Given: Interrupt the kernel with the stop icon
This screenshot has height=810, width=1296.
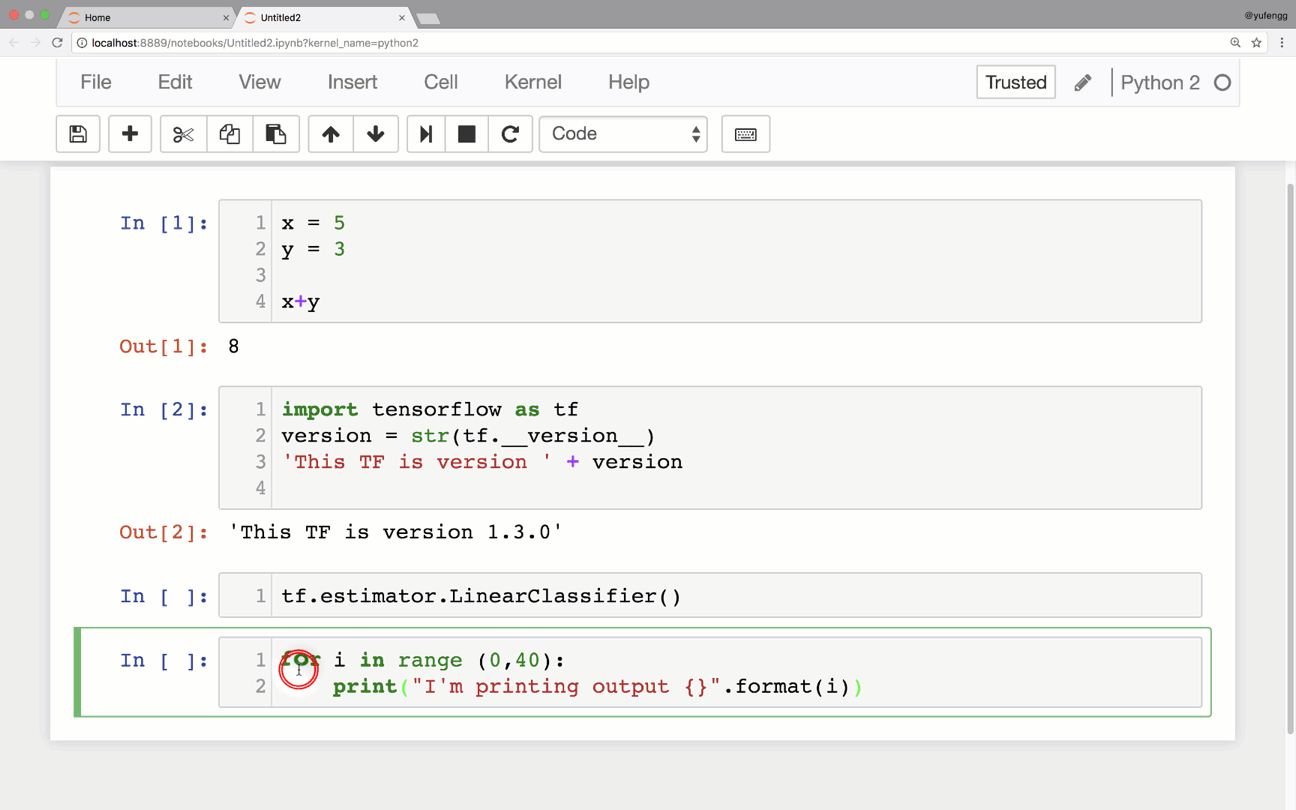Looking at the screenshot, I should pos(467,134).
